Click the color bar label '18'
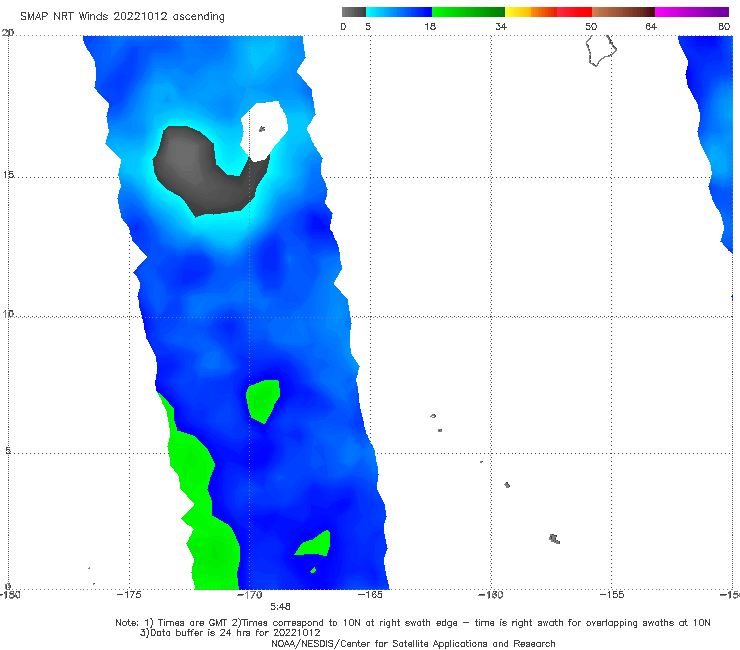 pyautogui.click(x=430, y=26)
